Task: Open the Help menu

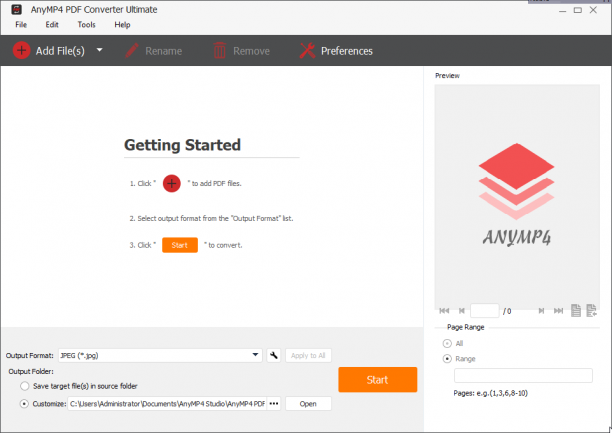Action: [122, 25]
